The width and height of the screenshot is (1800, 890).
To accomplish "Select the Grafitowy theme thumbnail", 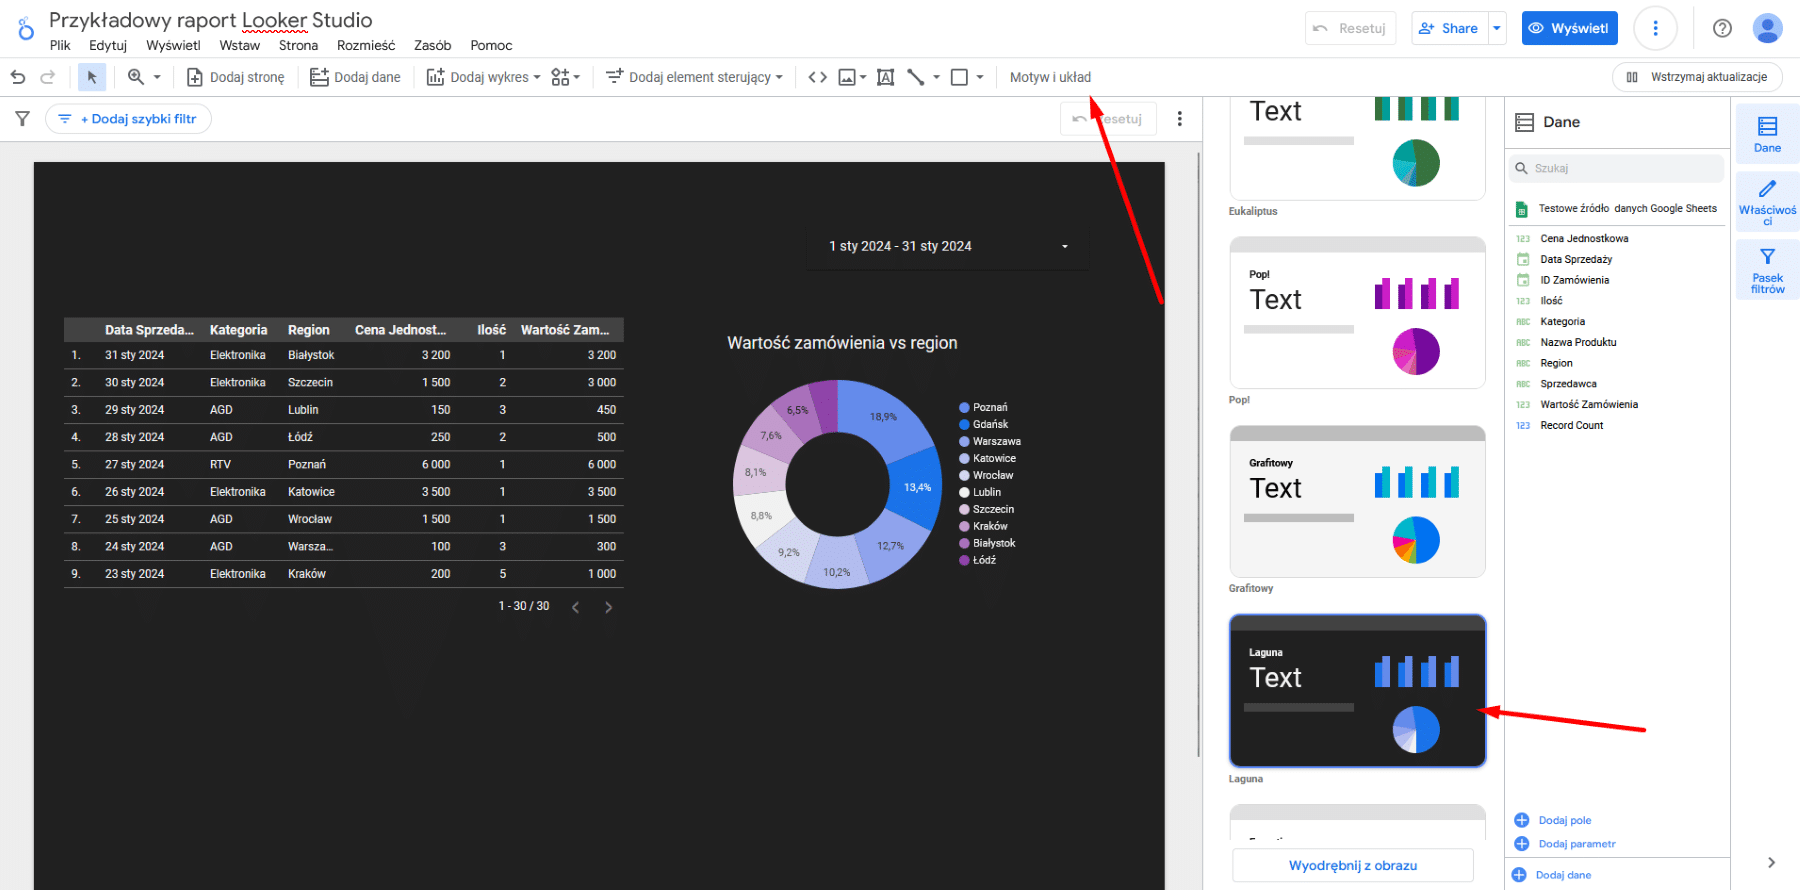I will [1357, 501].
